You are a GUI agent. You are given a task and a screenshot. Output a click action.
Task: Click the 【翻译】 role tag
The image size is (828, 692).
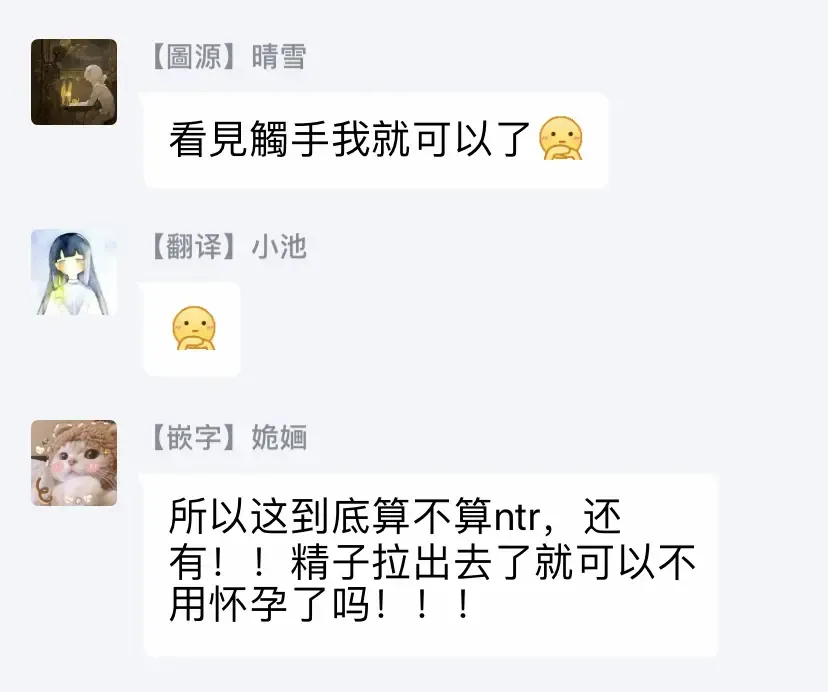194,247
